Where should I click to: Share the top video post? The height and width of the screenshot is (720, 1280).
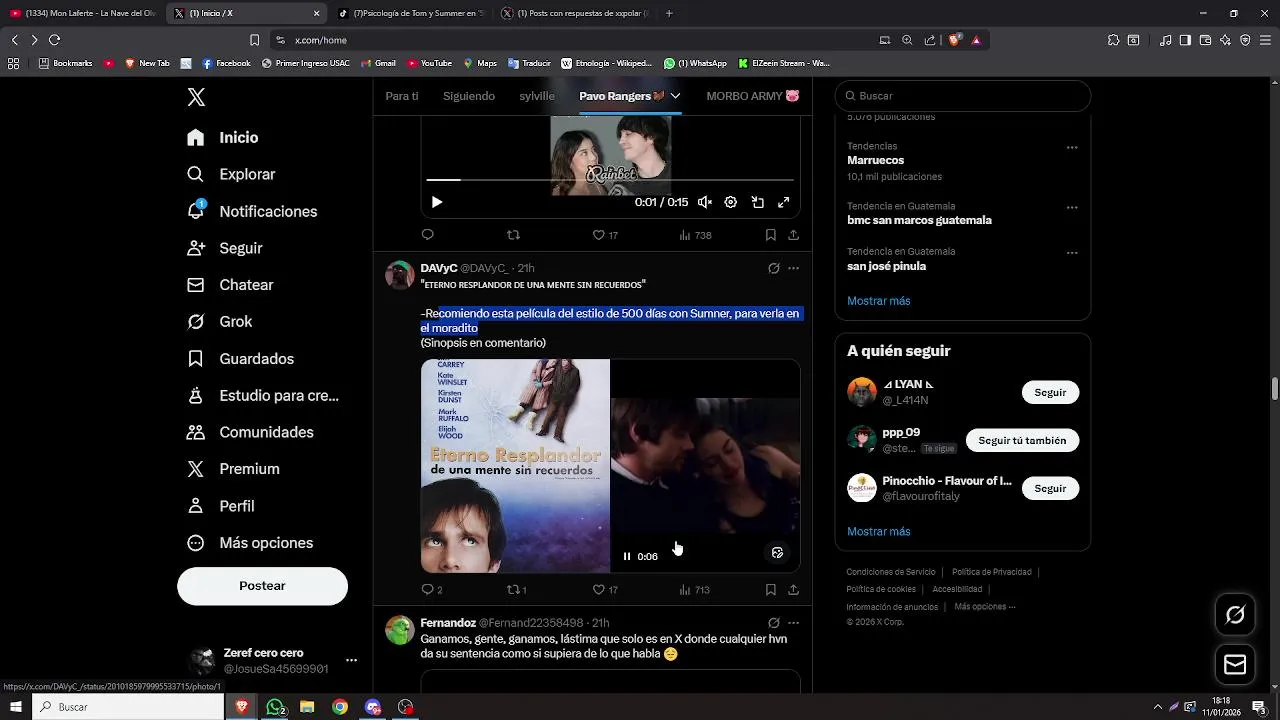[x=793, y=235]
